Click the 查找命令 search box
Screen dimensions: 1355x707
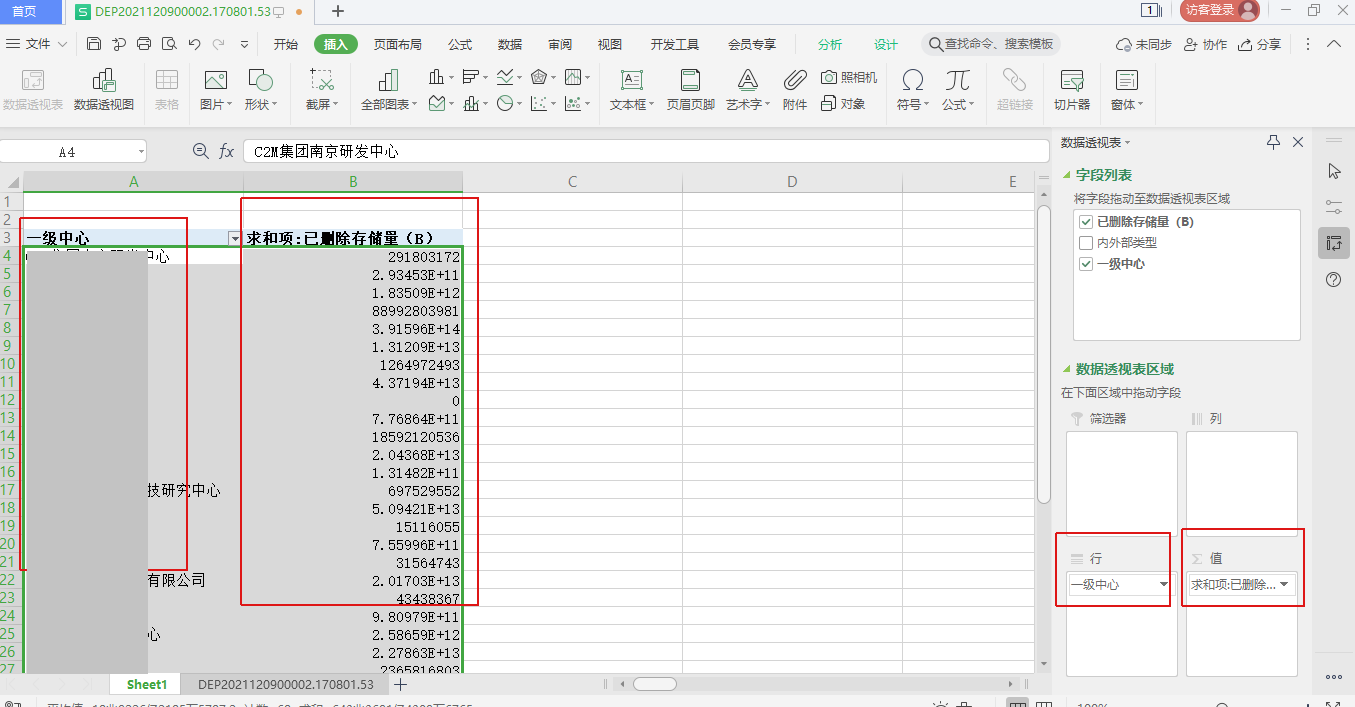(x=991, y=45)
